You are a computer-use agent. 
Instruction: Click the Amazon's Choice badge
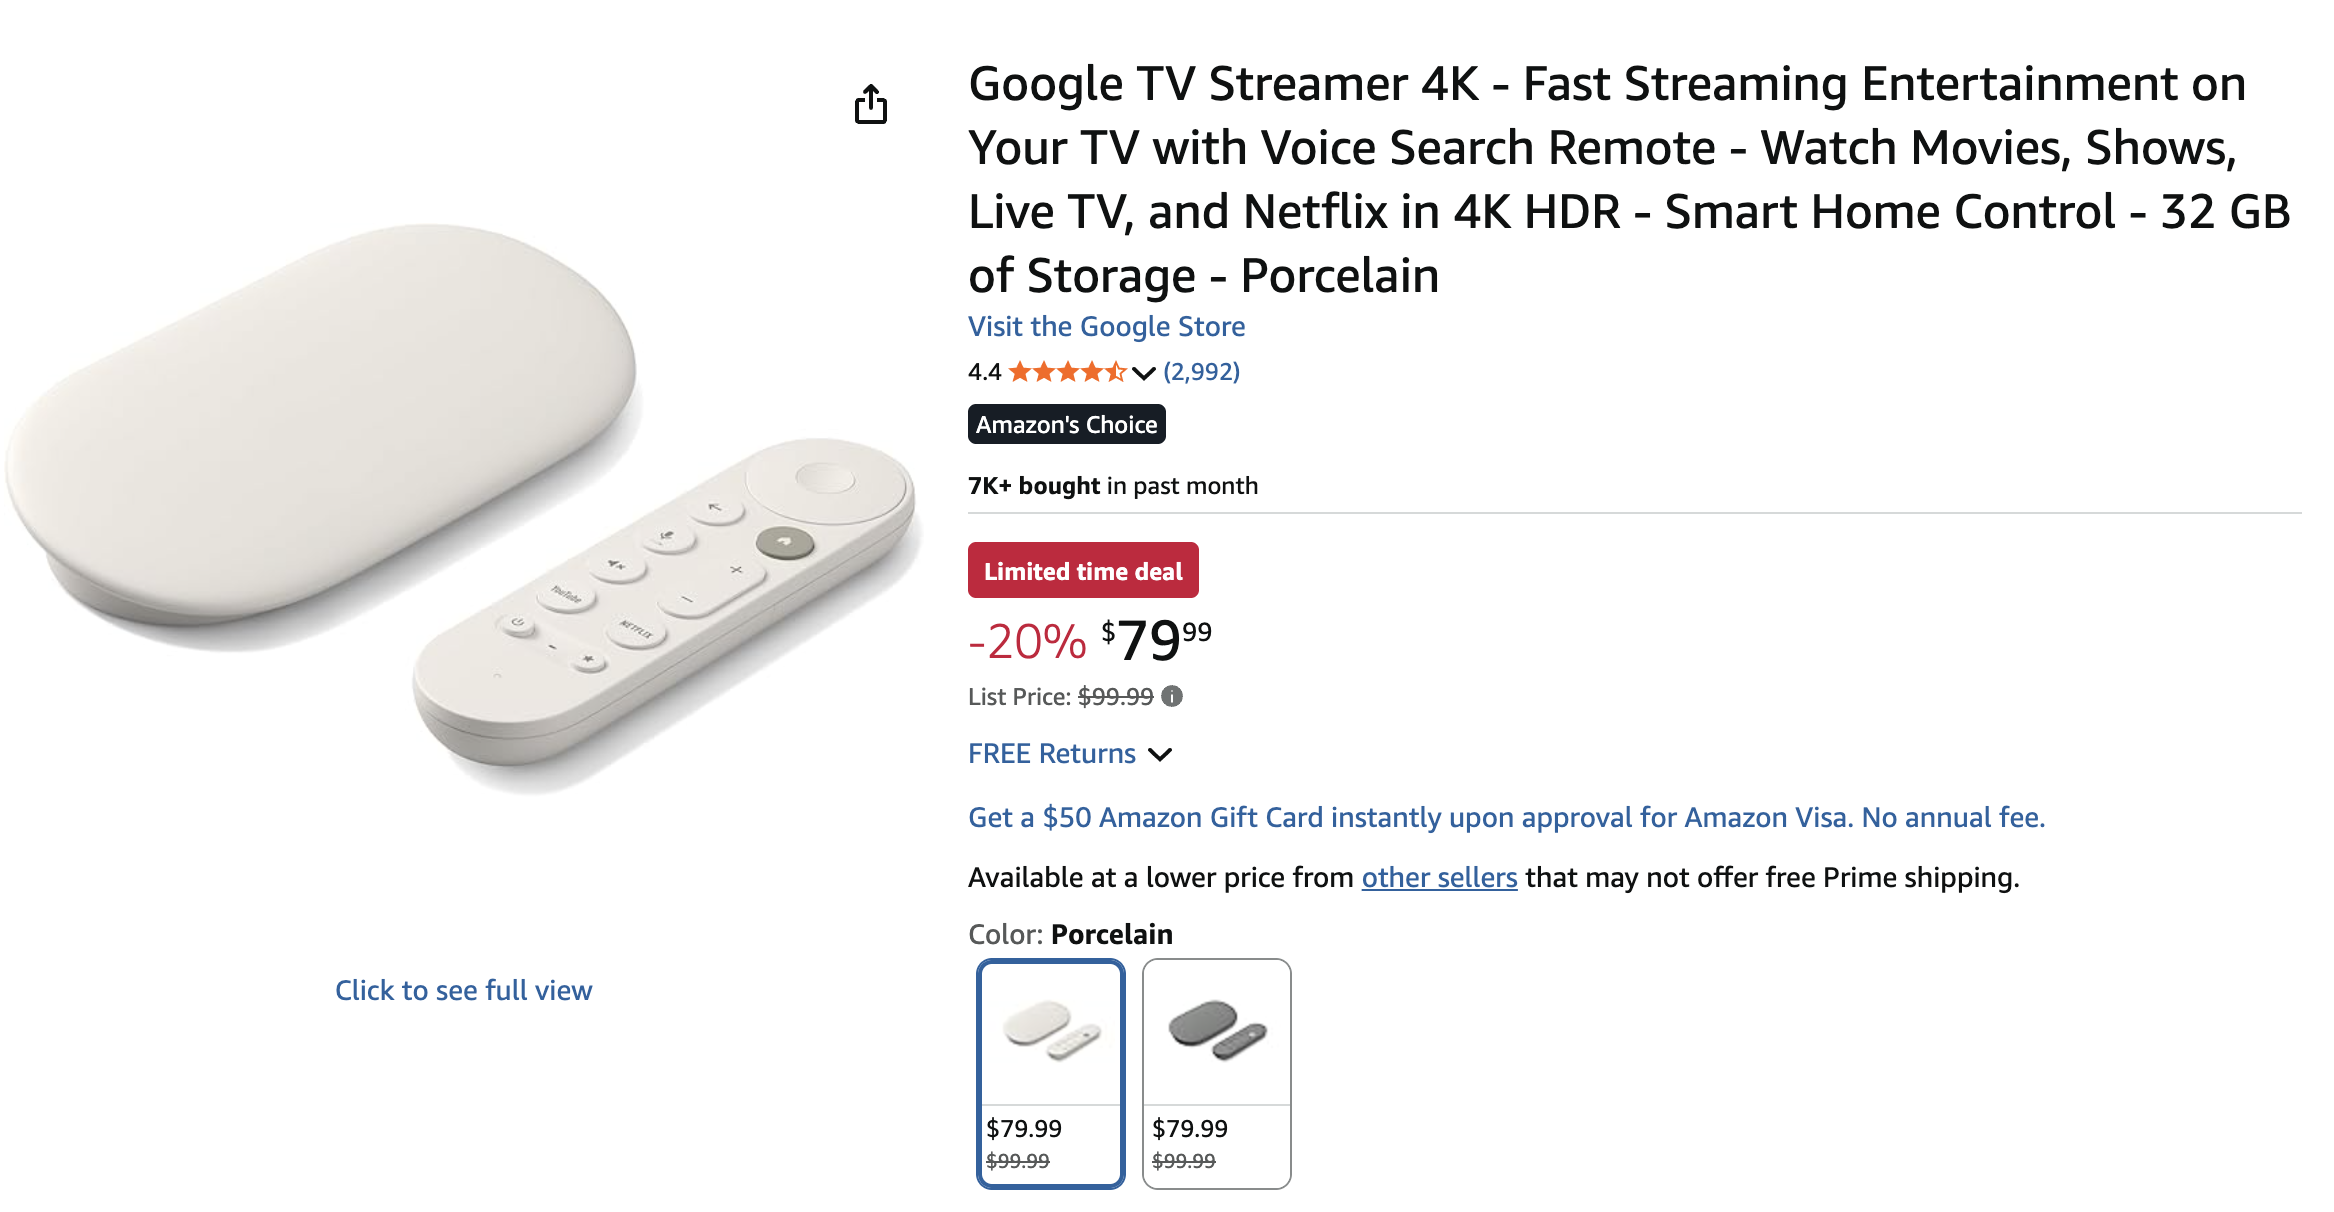(1066, 424)
